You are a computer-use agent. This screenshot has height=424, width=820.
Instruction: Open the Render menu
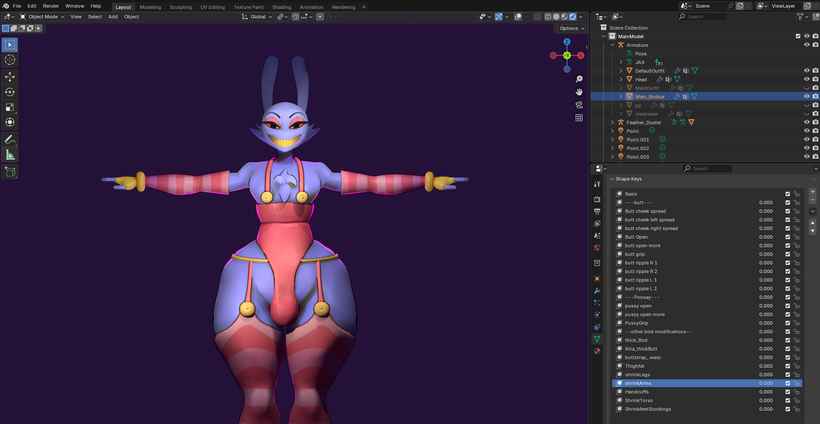click(x=50, y=6)
